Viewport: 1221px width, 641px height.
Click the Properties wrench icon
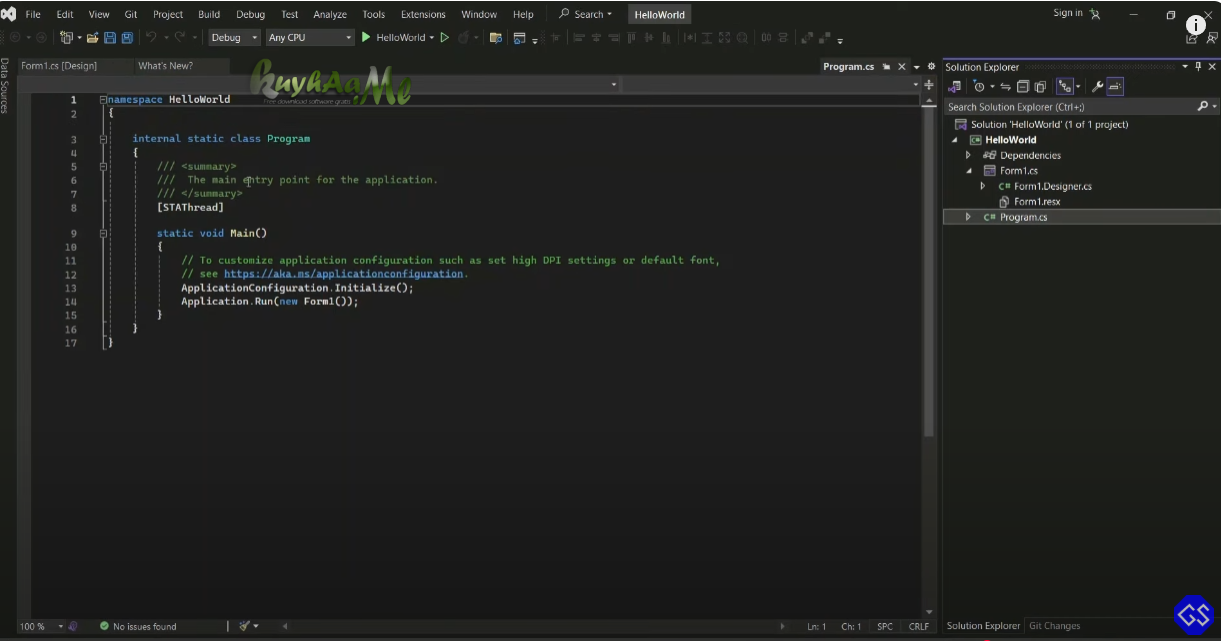pyautogui.click(x=1097, y=87)
